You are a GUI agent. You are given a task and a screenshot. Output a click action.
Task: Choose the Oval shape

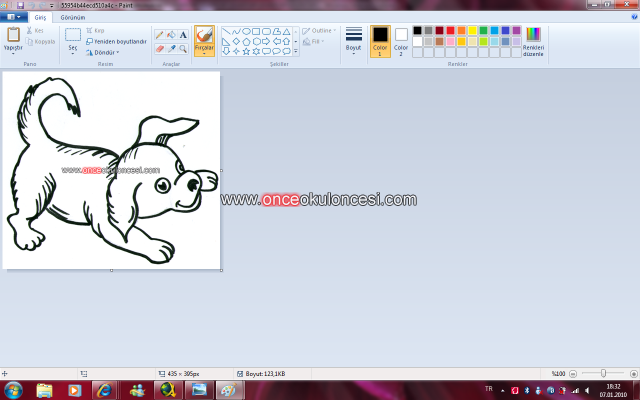[246, 31]
